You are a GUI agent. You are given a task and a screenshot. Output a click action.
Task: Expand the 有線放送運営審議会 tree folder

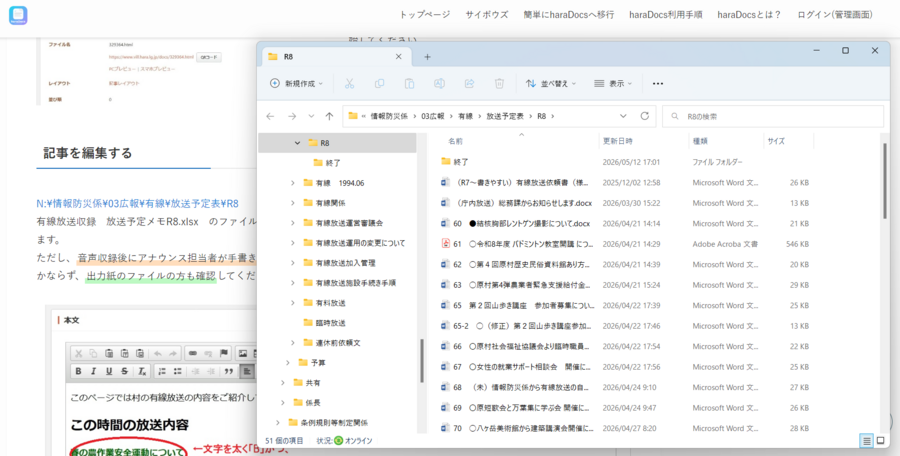point(293,223)
